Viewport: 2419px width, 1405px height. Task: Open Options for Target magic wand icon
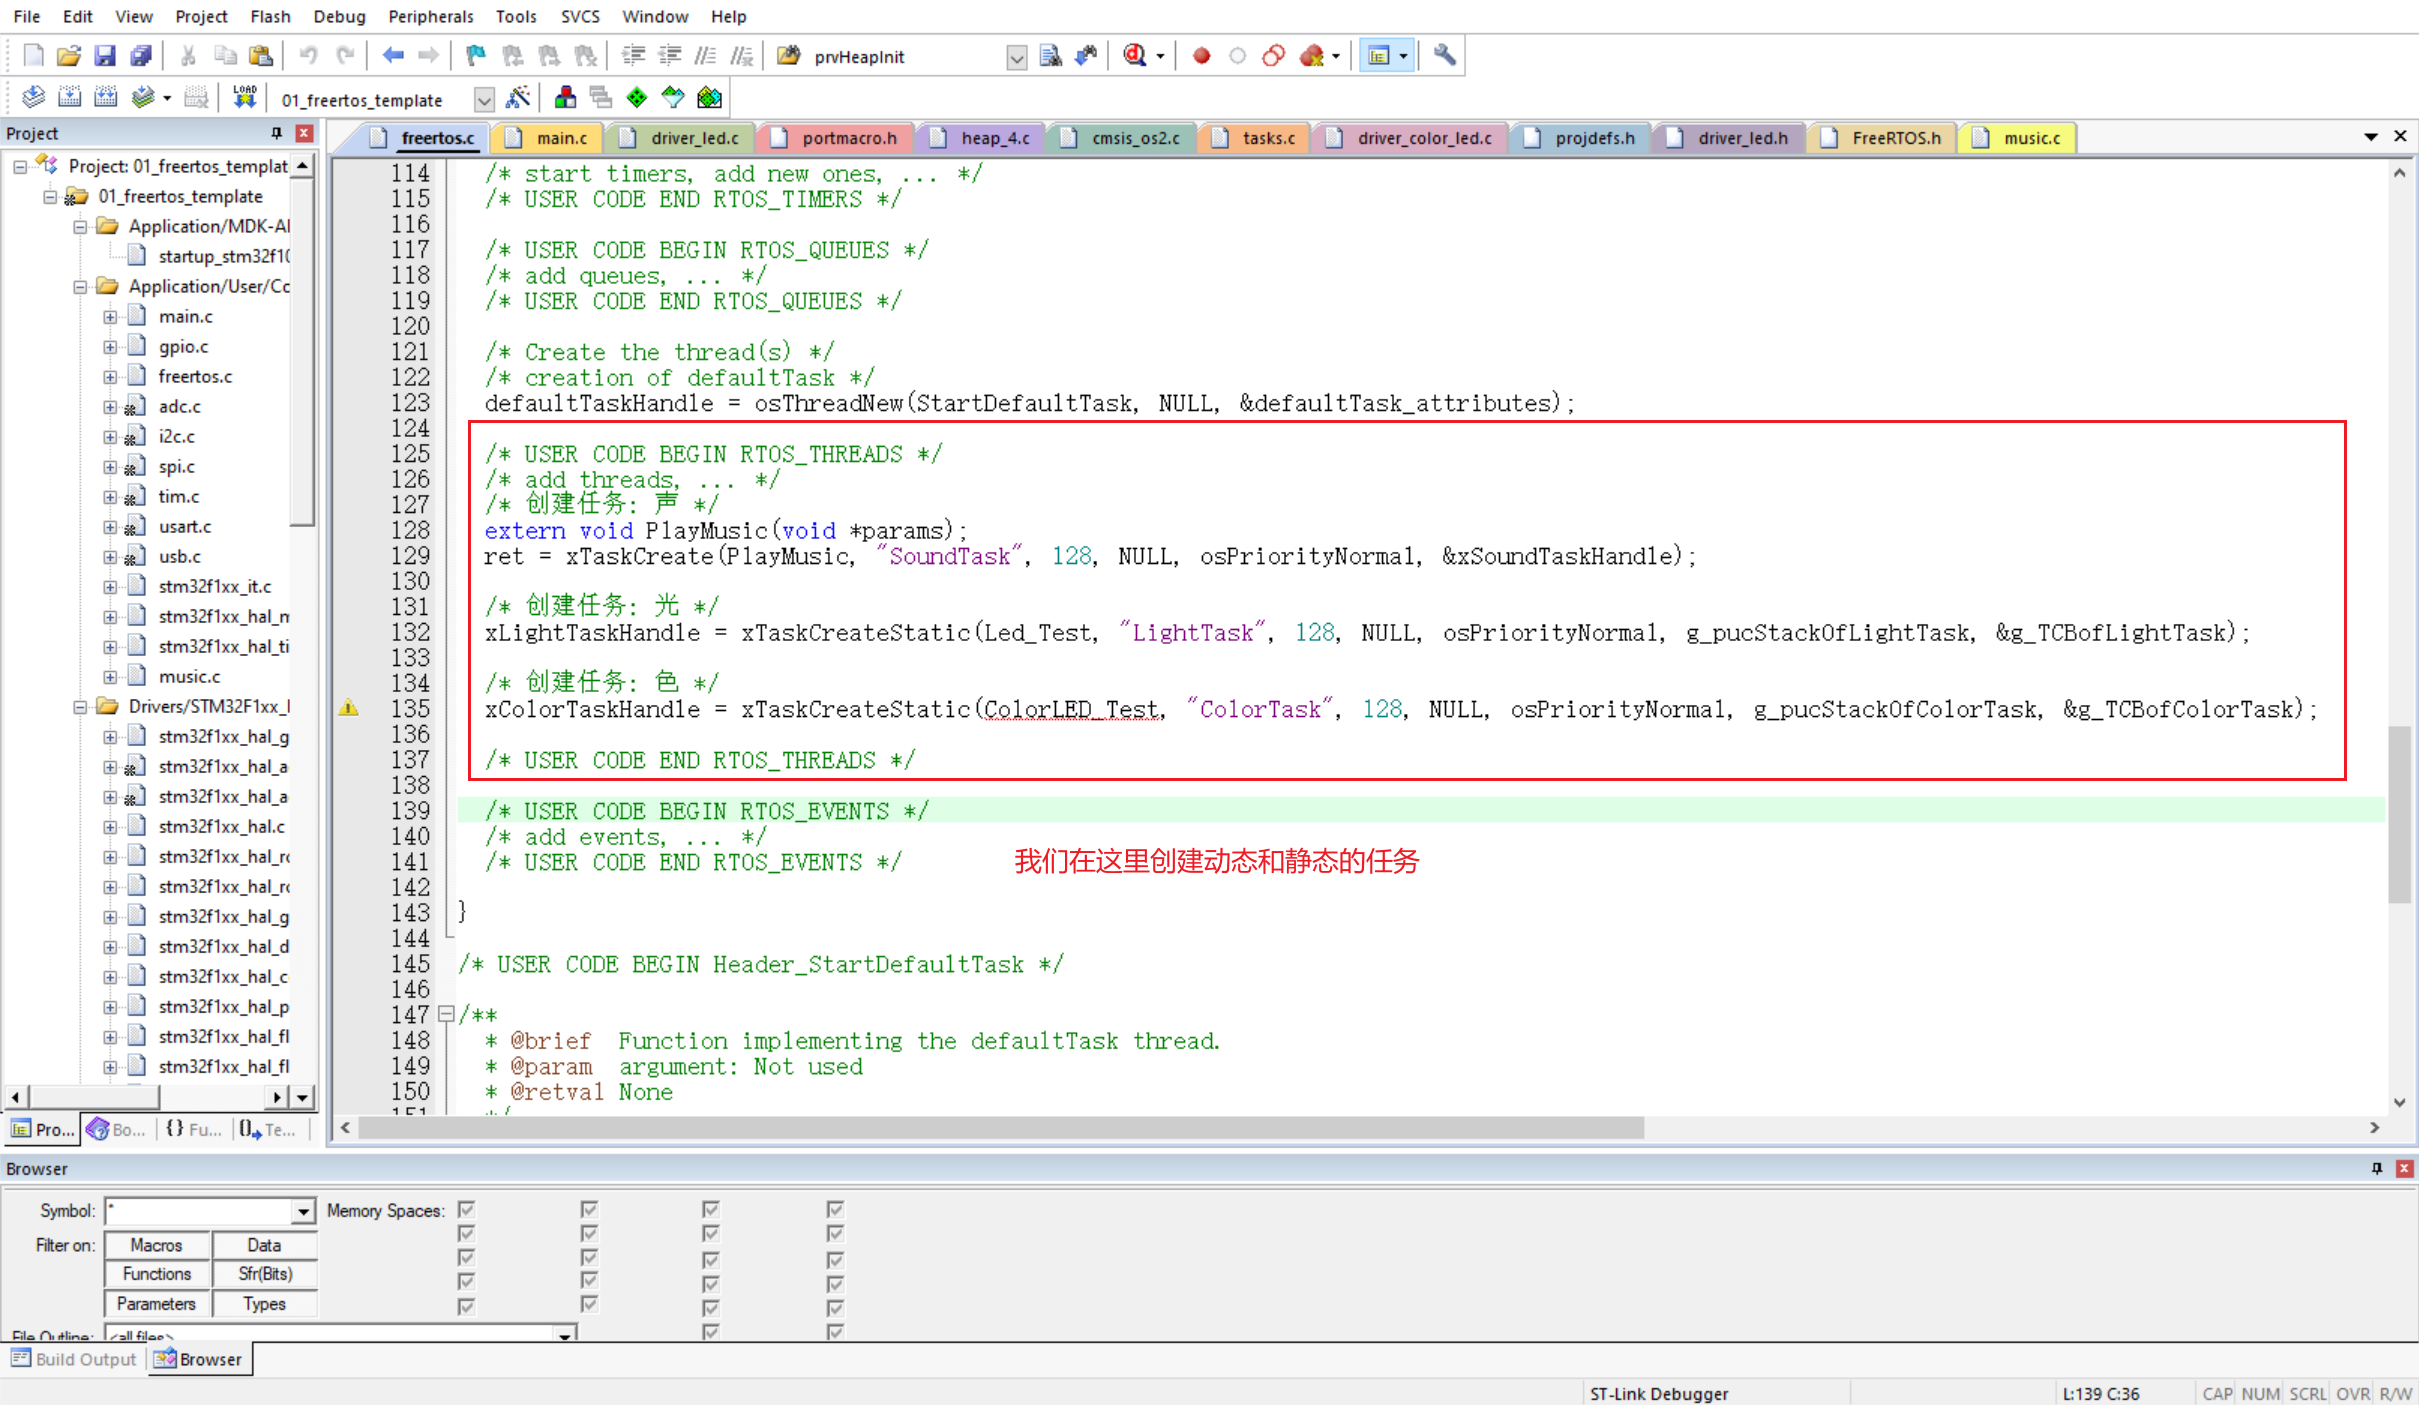coord(518,97)
